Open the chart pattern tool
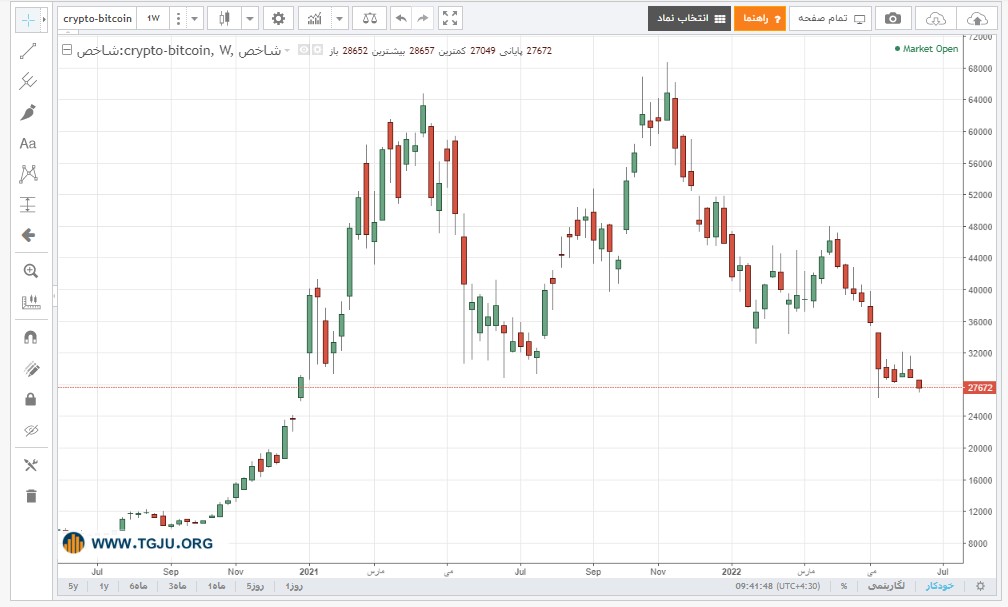This screenshot has width=1008, height=607. coord(28,174)
